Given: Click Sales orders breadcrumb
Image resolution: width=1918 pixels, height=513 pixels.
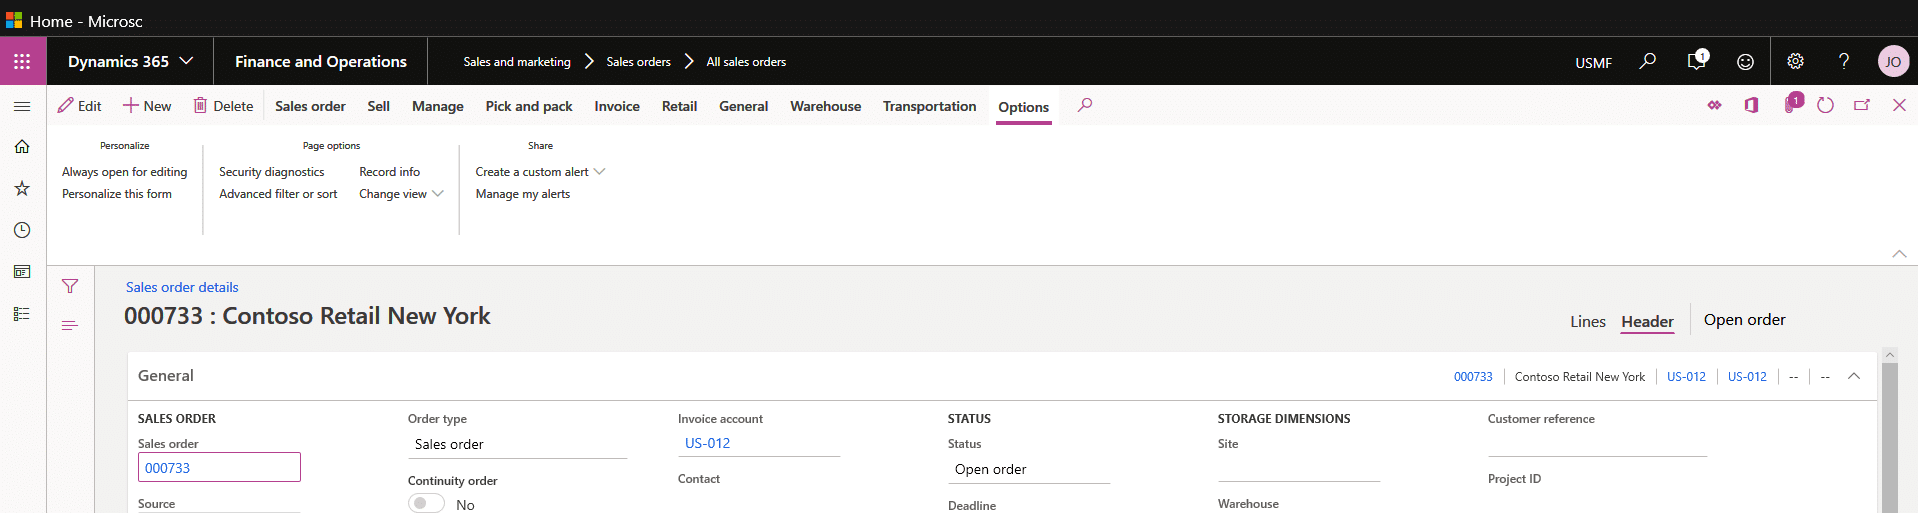Looking at the screenshot, I should 638,62.
